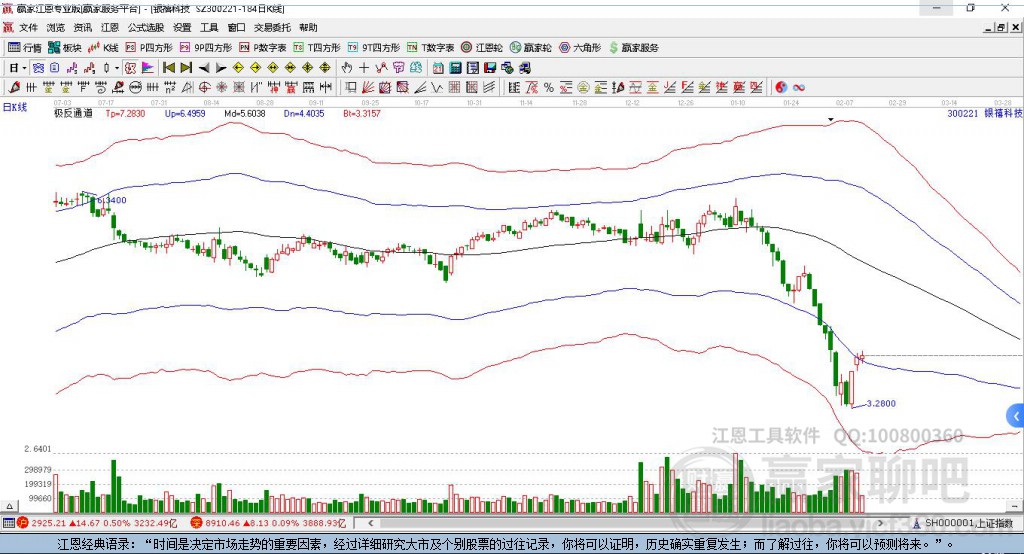Open the 帮助 menu
The height and width of the screenshot is (554, 1024).
tap(308, 27)
